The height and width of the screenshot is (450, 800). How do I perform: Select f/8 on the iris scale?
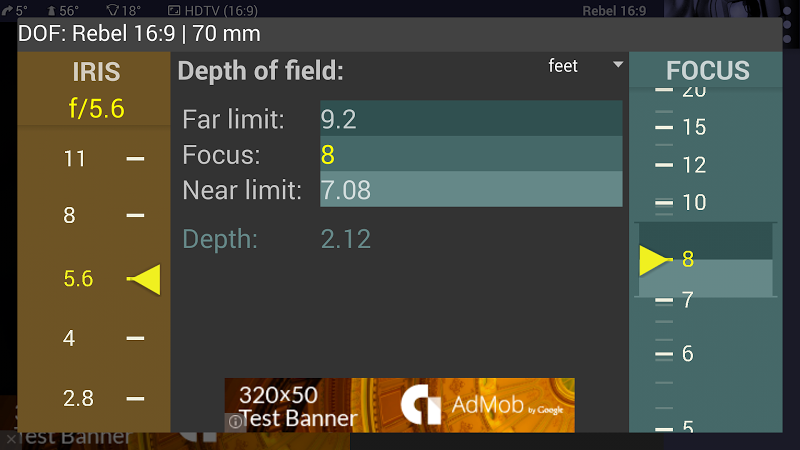(x=69, y=215)
